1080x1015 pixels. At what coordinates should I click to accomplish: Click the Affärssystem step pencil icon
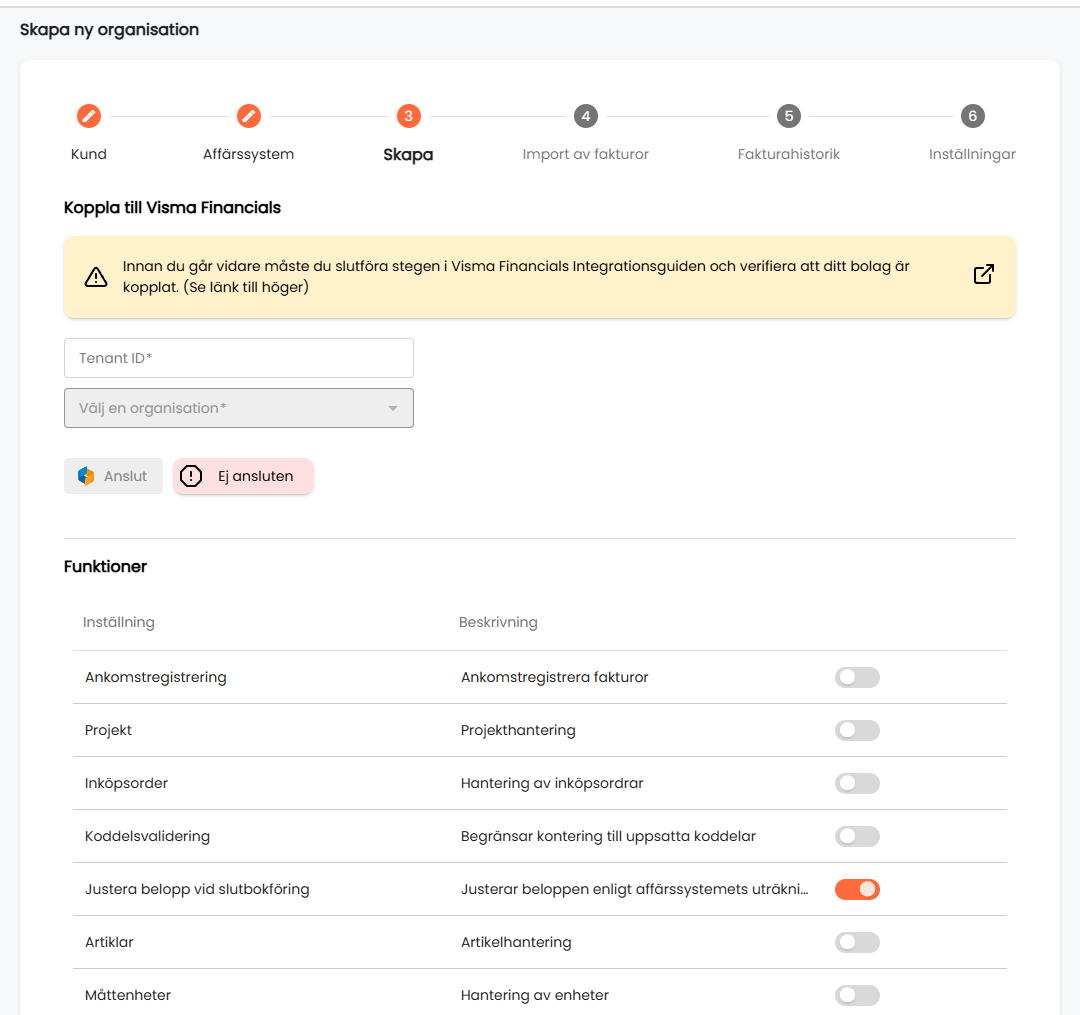(249, 116)
